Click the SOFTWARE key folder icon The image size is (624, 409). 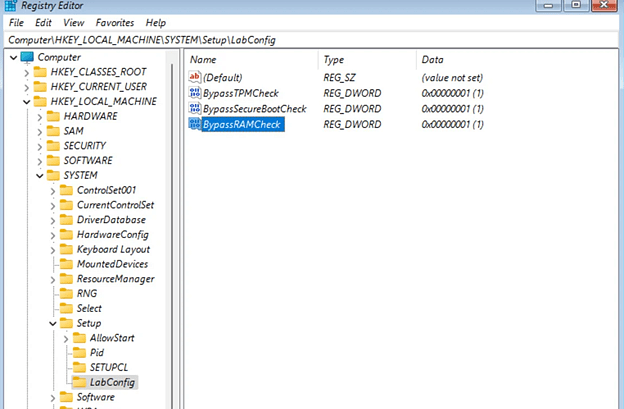(x=53, y=160)
